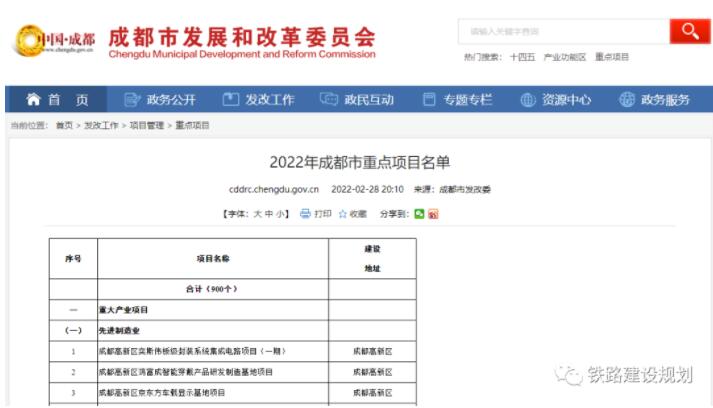Click the red search magnifier button

[x=689, y=31]
